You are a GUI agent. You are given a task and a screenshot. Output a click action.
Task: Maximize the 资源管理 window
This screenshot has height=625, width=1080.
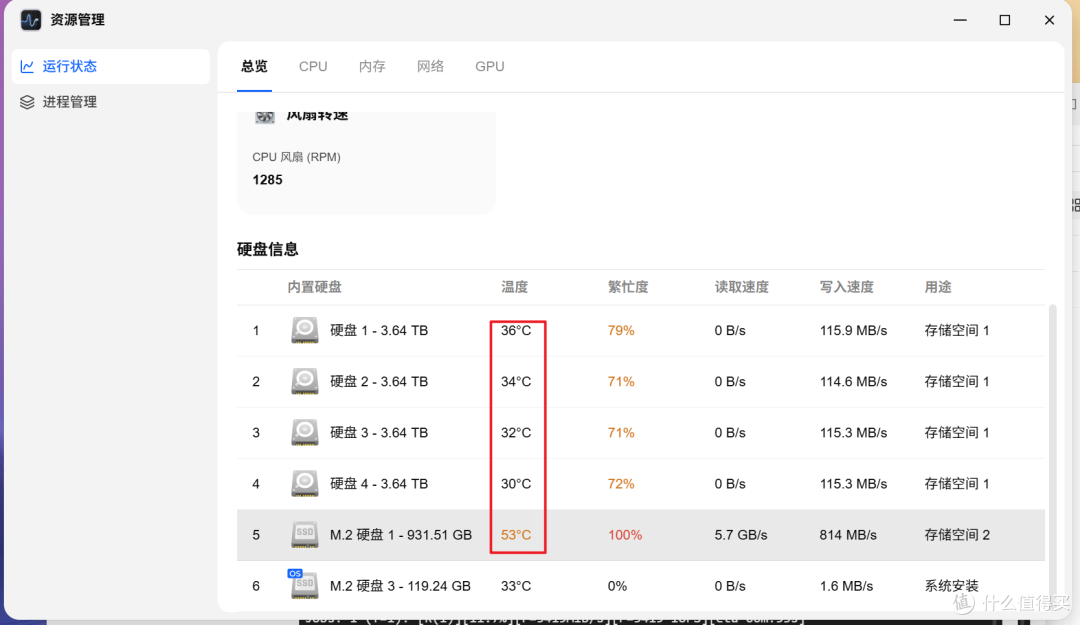click(1005, 20)
